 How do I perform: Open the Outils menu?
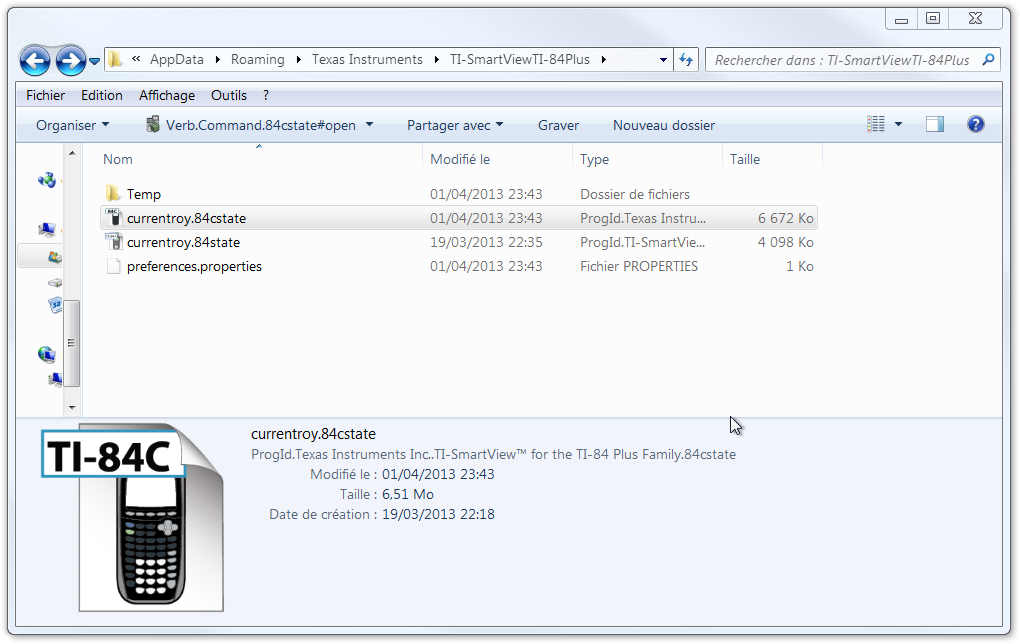229,96
